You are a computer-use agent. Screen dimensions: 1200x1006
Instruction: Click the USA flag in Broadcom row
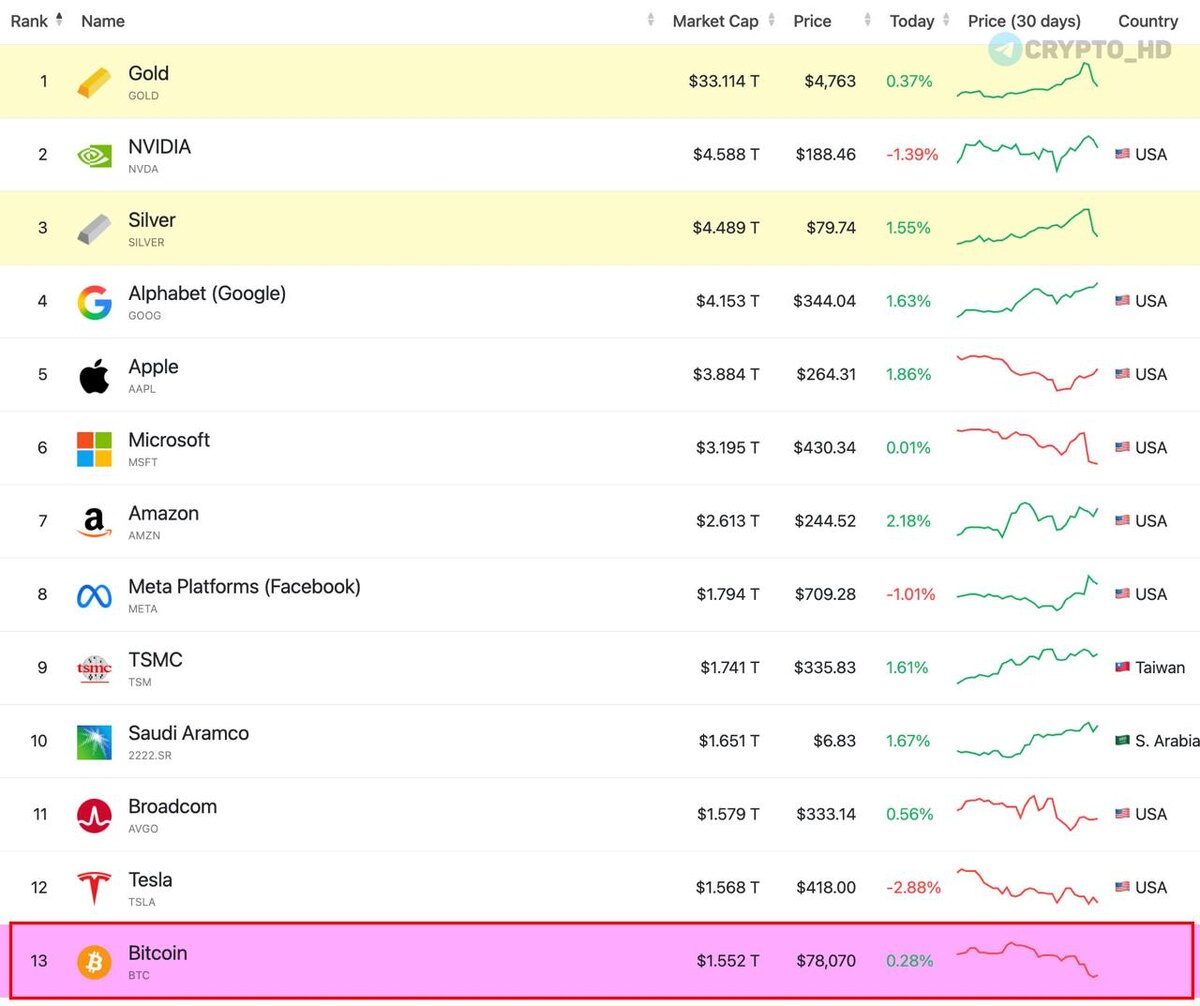coord(1122,814)
